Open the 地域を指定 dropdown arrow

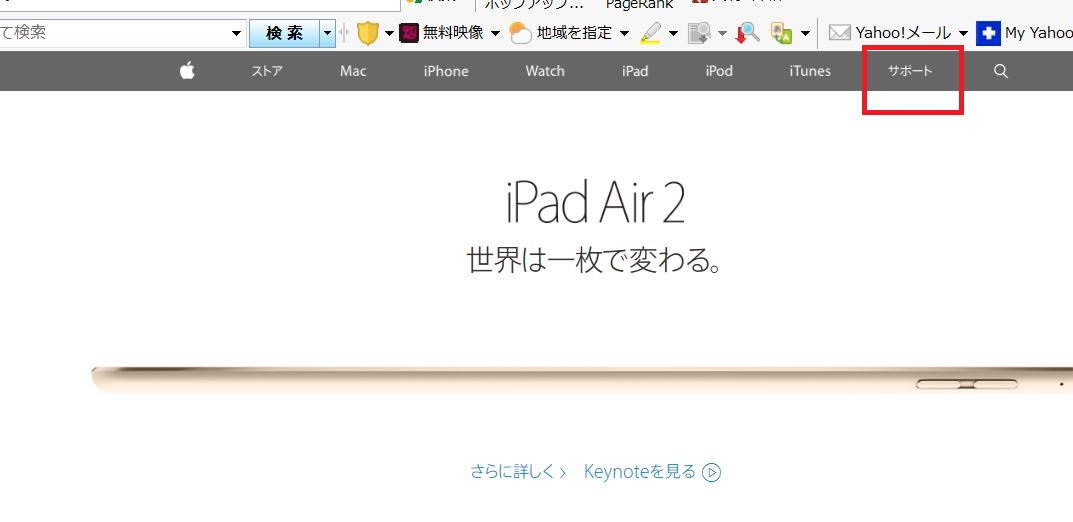624,33
